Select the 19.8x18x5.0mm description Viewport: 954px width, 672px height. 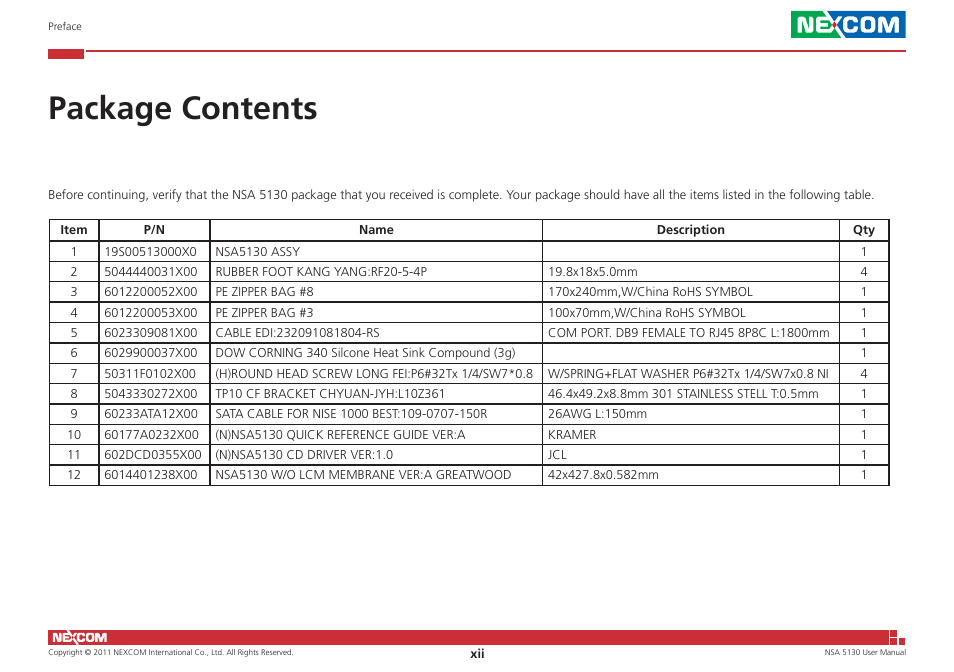point(593,272)
